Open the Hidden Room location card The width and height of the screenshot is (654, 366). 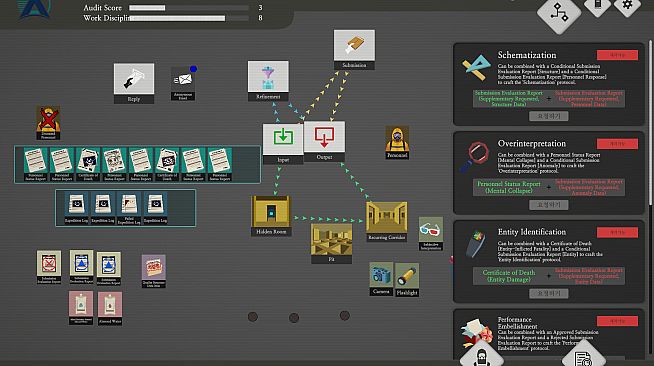(271, 216)
